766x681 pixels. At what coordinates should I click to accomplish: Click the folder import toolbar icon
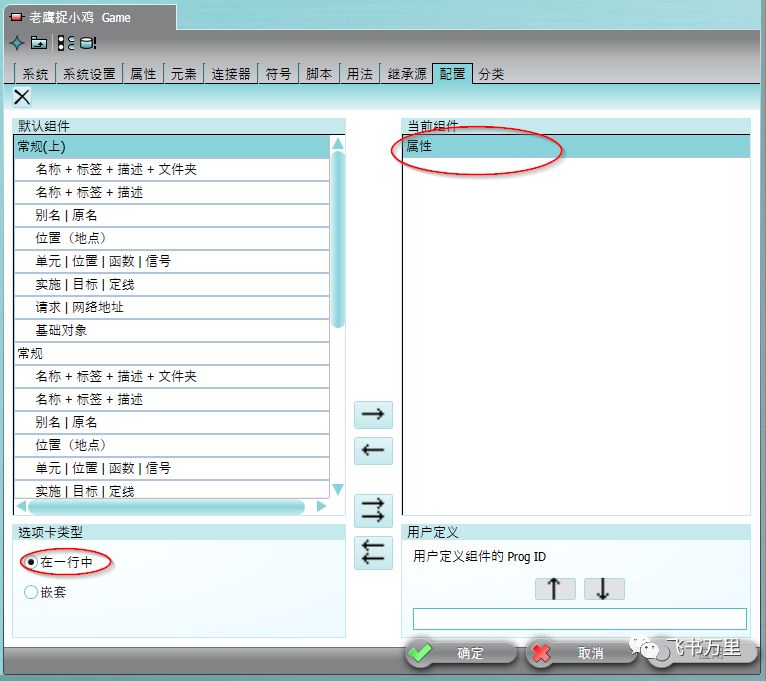pos(39,43)
